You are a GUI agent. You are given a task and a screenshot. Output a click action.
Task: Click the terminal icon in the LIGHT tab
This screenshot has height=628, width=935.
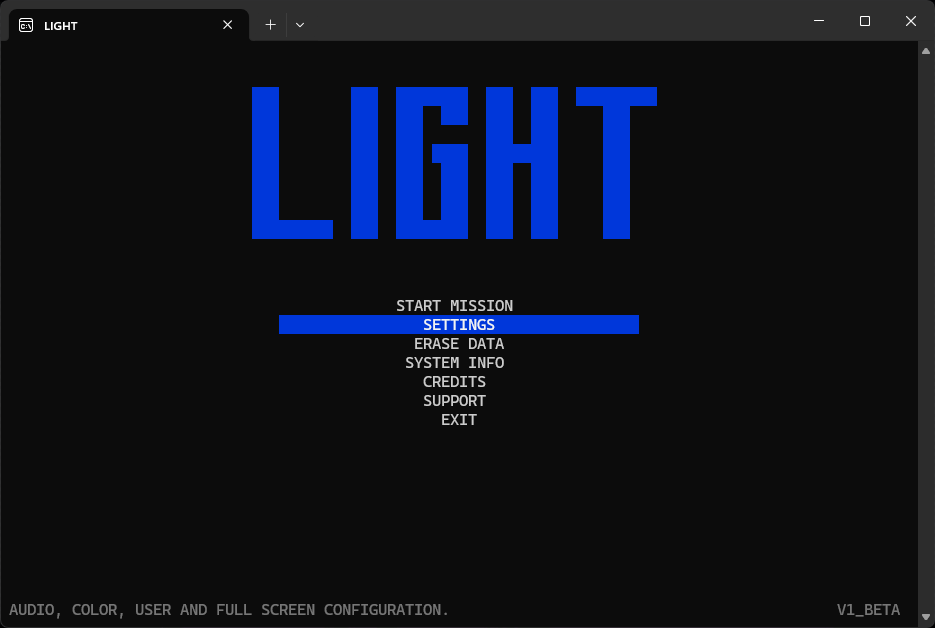click(x=26, y=25)
